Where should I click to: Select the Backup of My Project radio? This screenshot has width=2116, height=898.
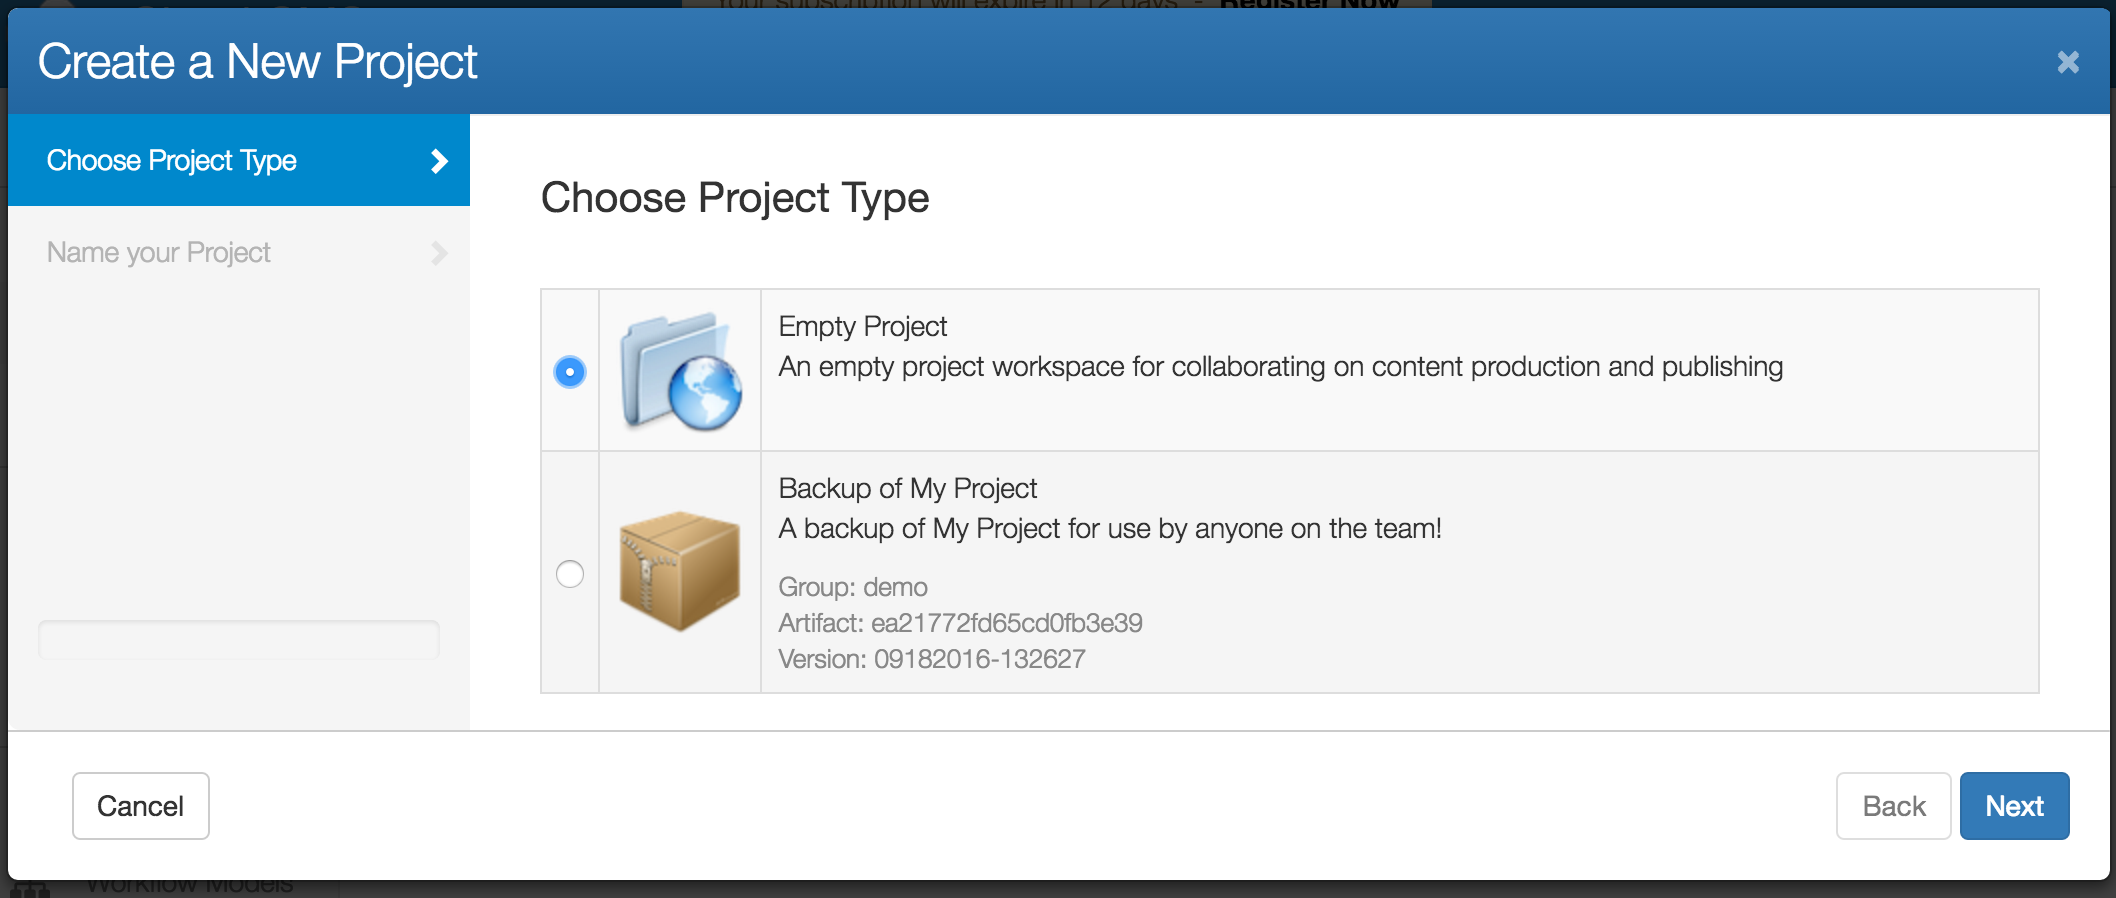tap(570, 574)
